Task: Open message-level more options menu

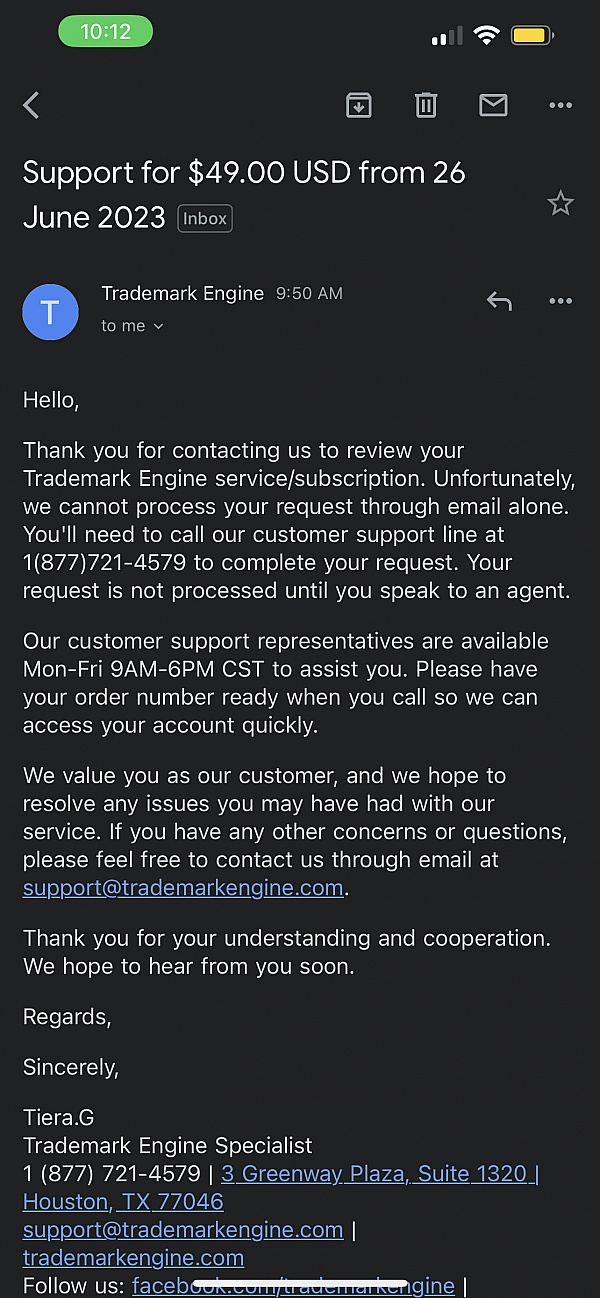Action: pyautogui.click(x=560, y=301)
